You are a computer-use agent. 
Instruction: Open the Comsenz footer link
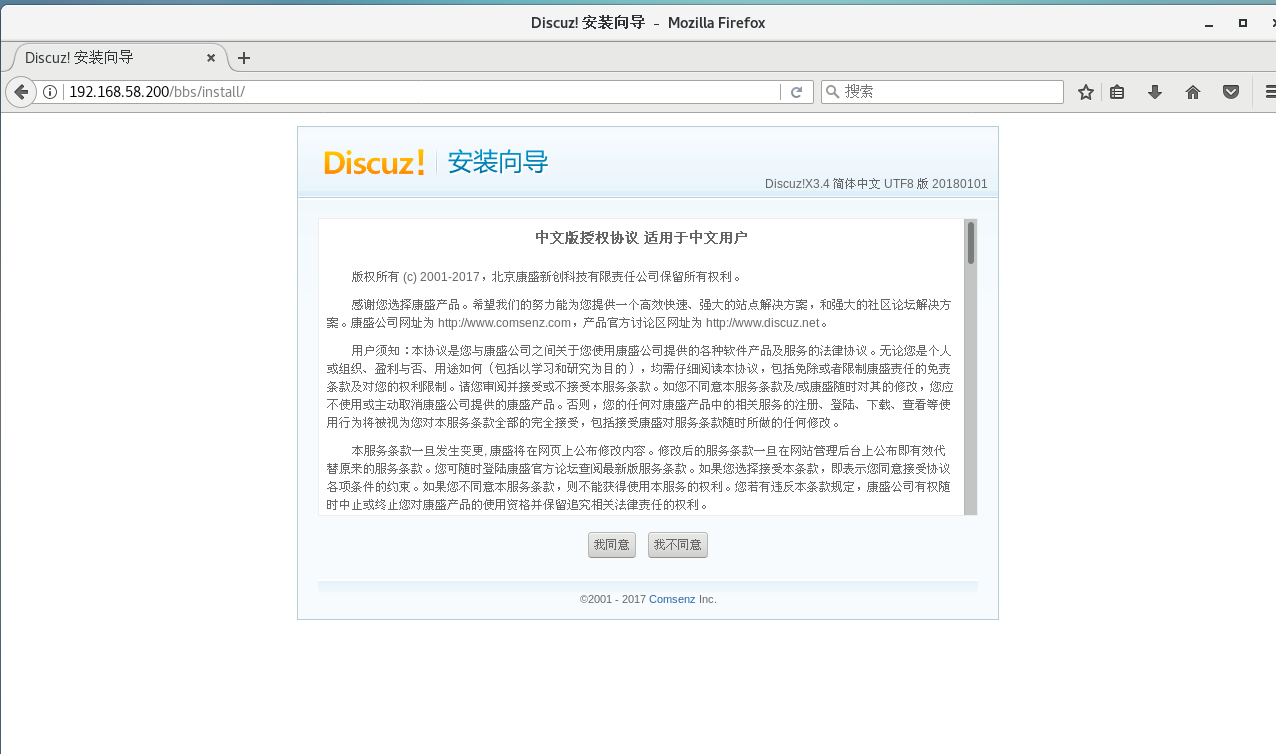click(672, 599)
